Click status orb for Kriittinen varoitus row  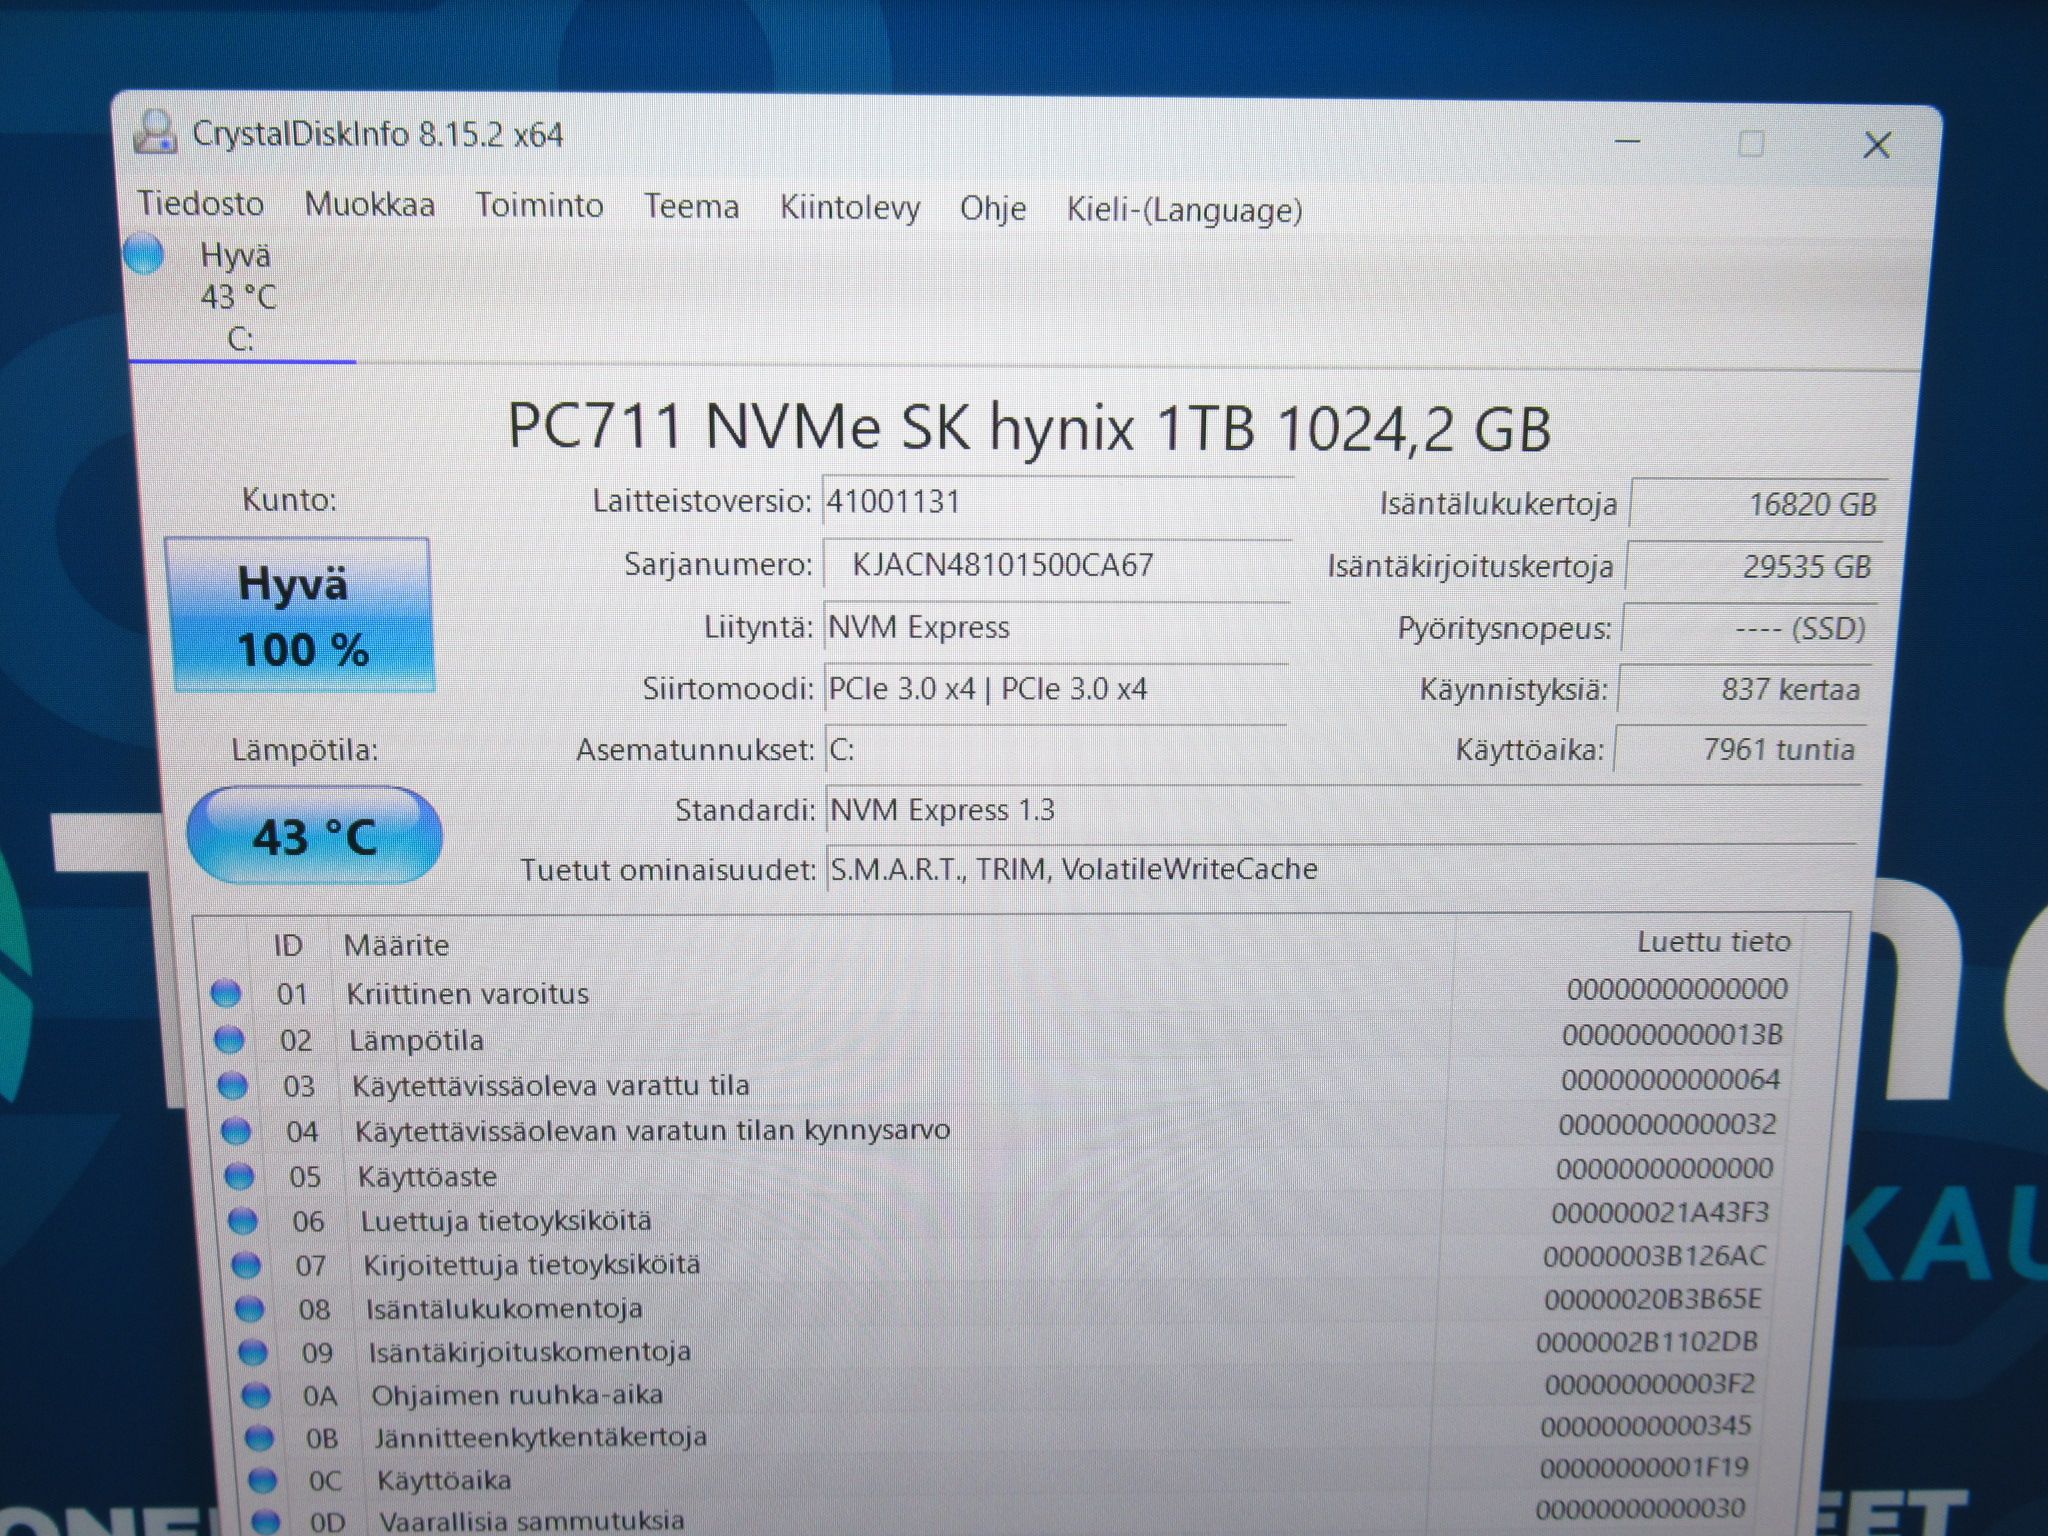tap(226, 993)
